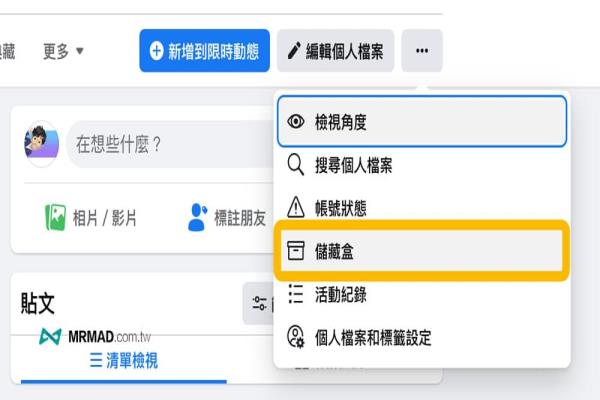Open the three-dot more options button
This screenshot has height=400, width=600.
[422, 51]
